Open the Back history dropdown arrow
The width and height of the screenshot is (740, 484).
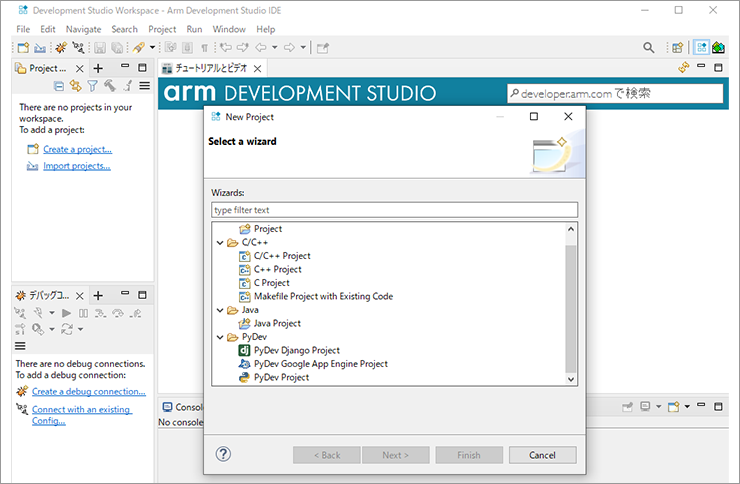click(x=275, y=48)
